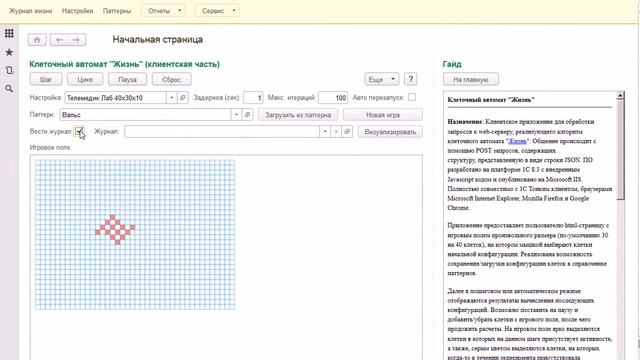The width and height of the screenshot is (640, 360).
Task: Navigate forward with right arrow
Action: click(x=76, y=40)
